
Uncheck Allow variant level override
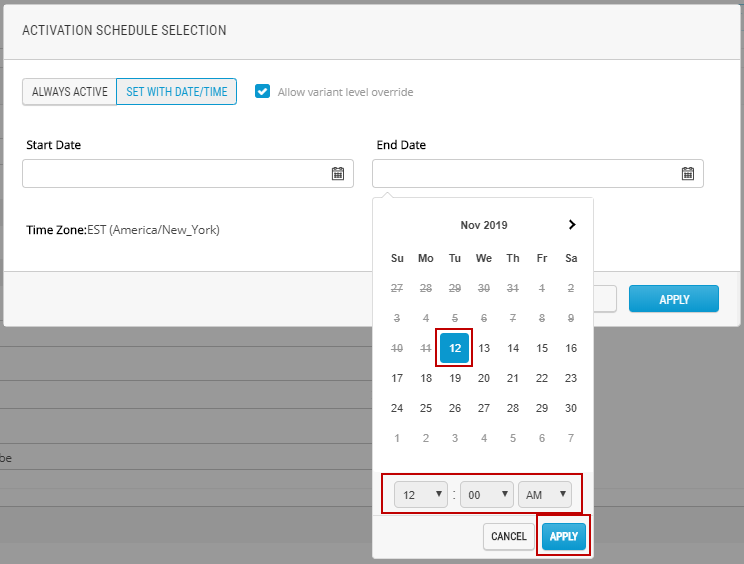(263, 92)
